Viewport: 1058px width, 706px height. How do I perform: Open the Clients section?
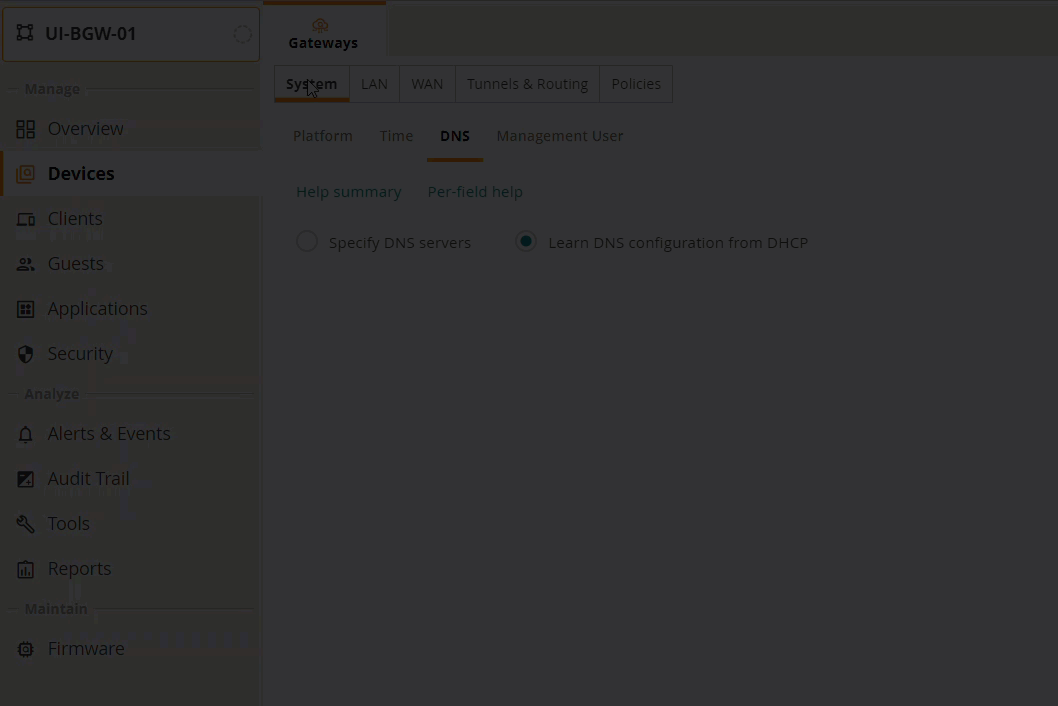point(75,218)
